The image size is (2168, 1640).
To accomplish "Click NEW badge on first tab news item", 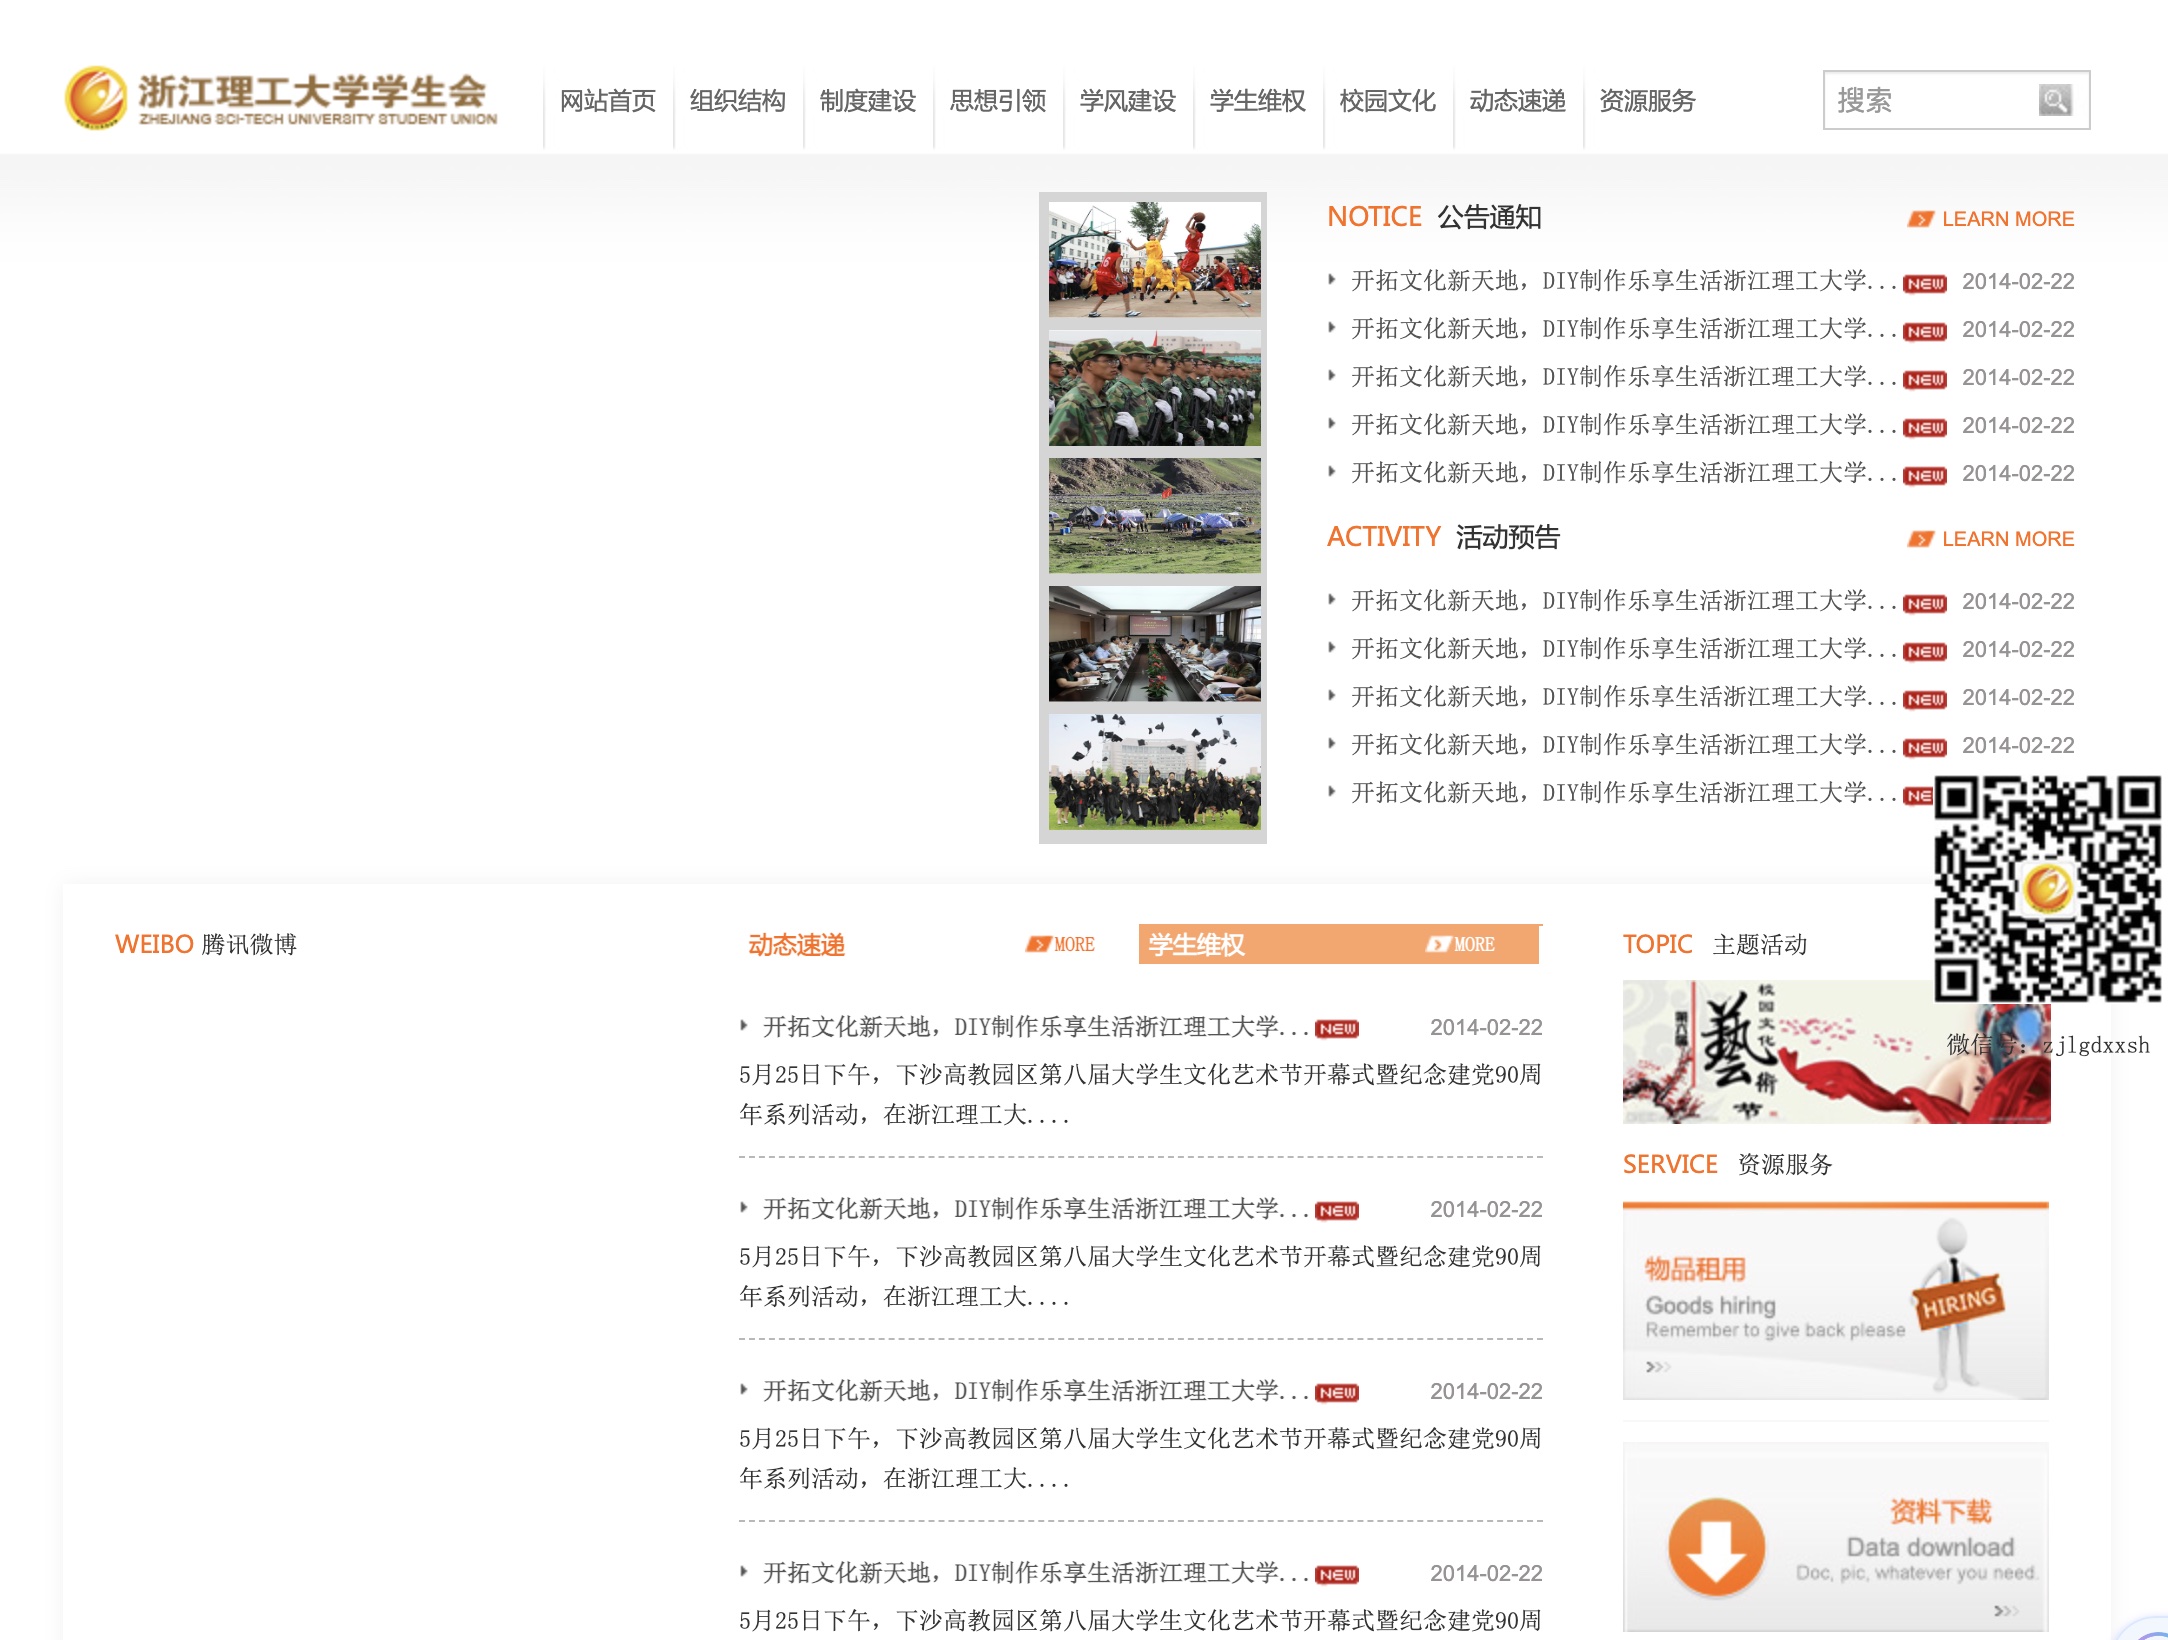I will [x=1337, y=1029].
